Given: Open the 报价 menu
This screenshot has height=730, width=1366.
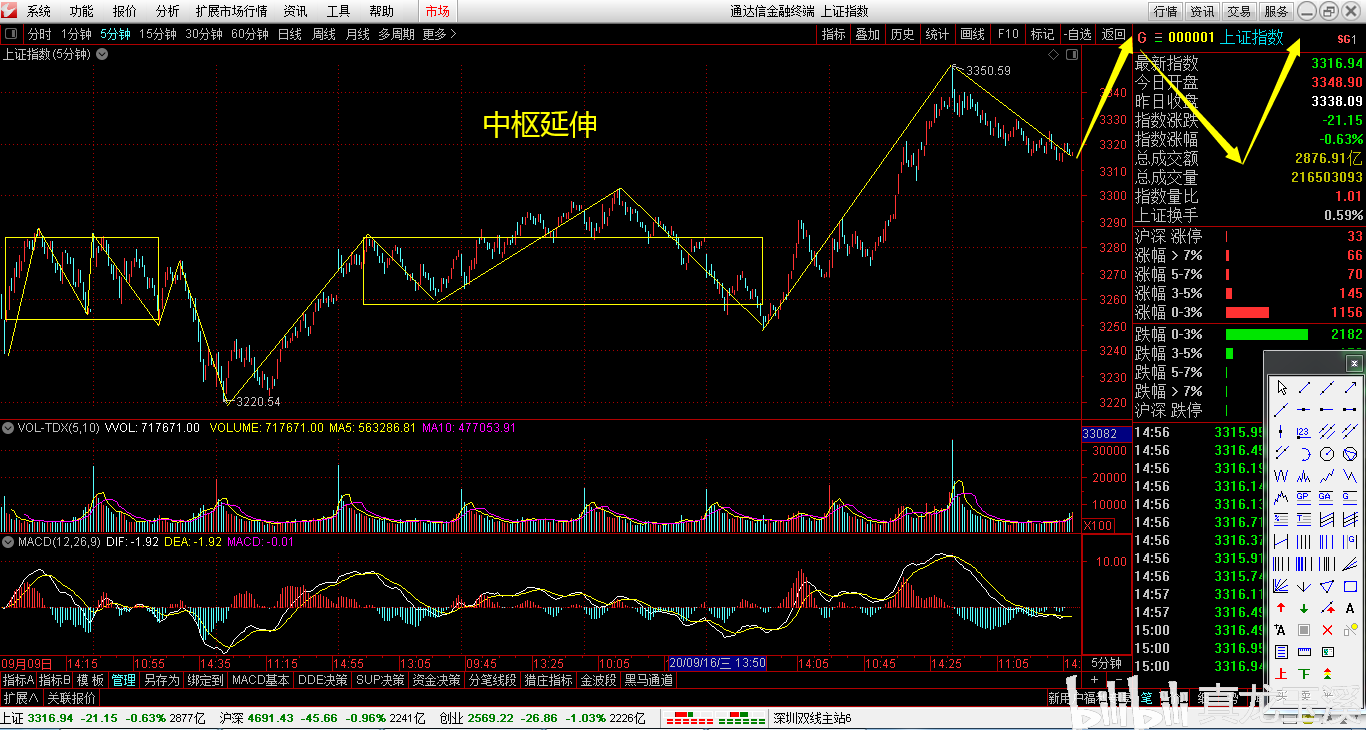Looking at the screenshot, I should pyautogui.click(x=125, y=11).
